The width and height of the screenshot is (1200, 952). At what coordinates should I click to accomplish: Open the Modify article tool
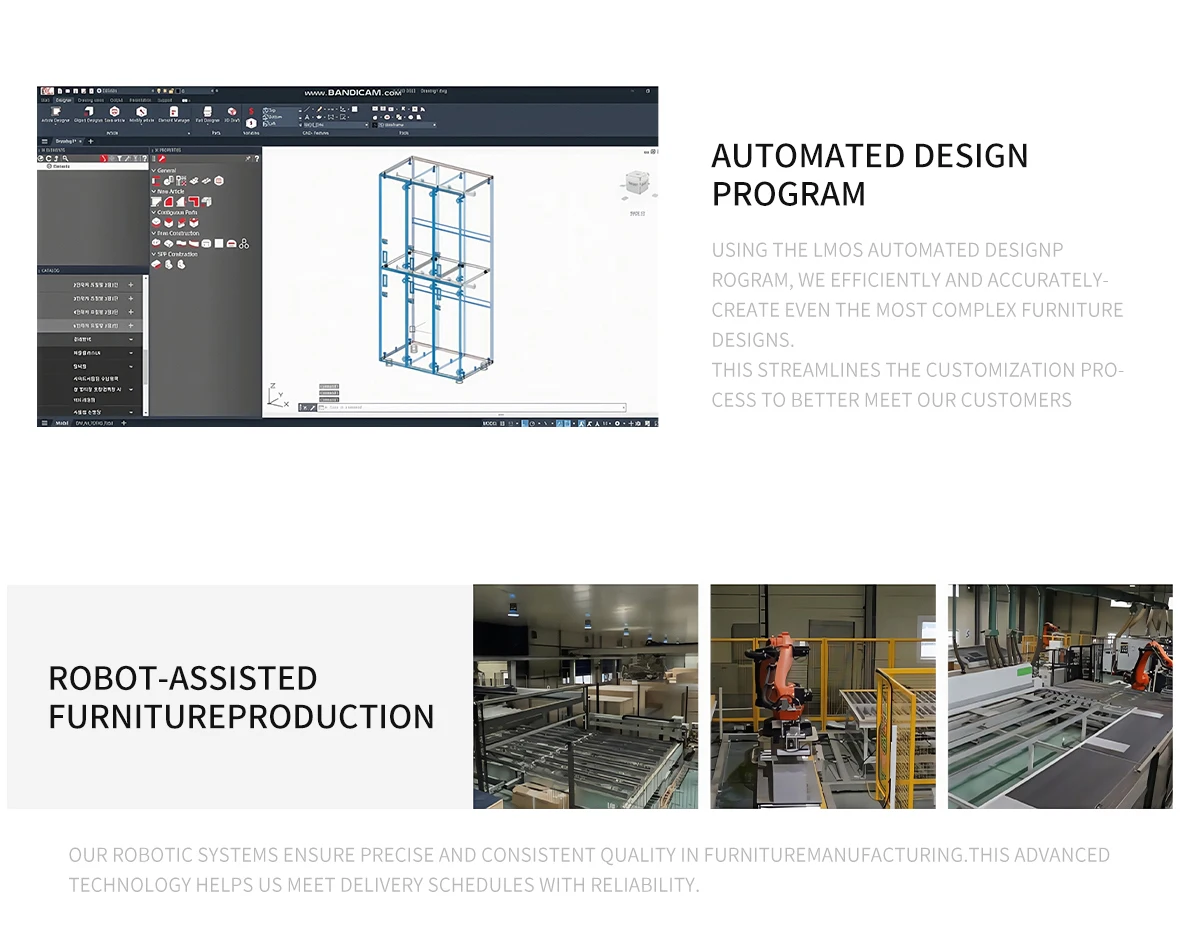point(142,112)
